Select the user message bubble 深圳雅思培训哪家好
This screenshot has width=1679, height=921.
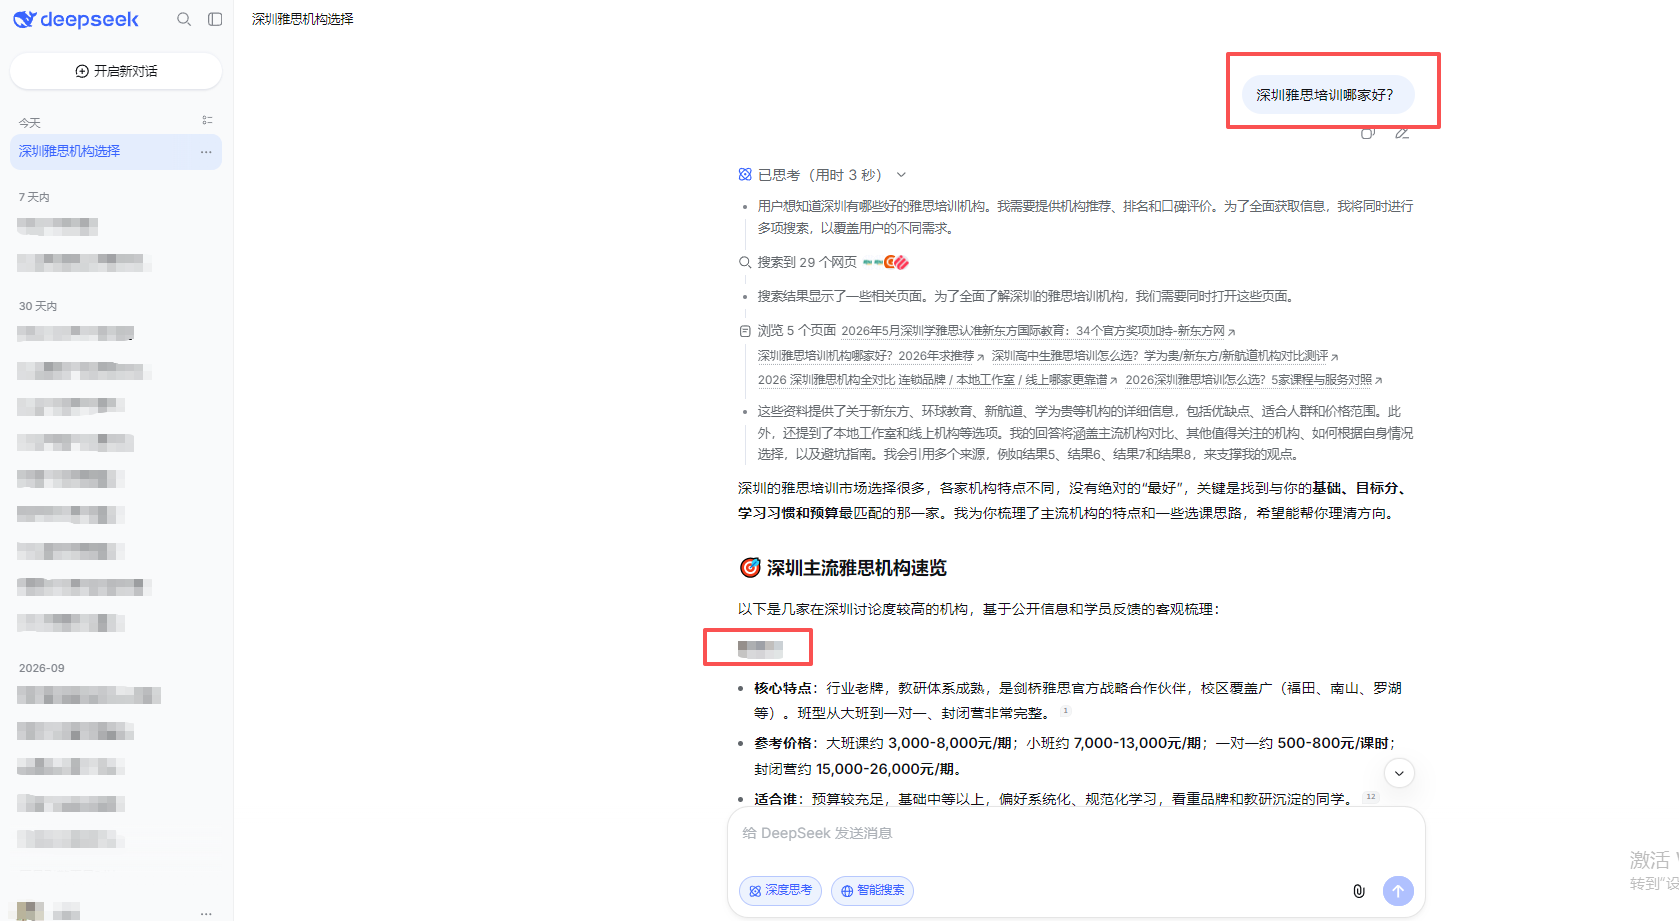[1328, 95]
